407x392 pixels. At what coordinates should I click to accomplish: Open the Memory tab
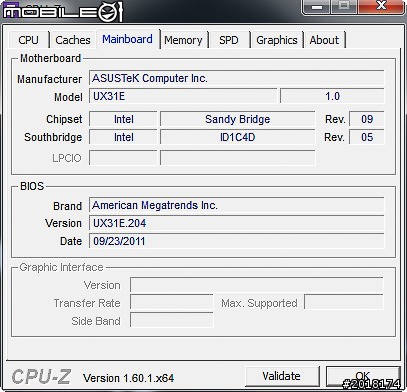pyautogui.click(x=183, y=40)
